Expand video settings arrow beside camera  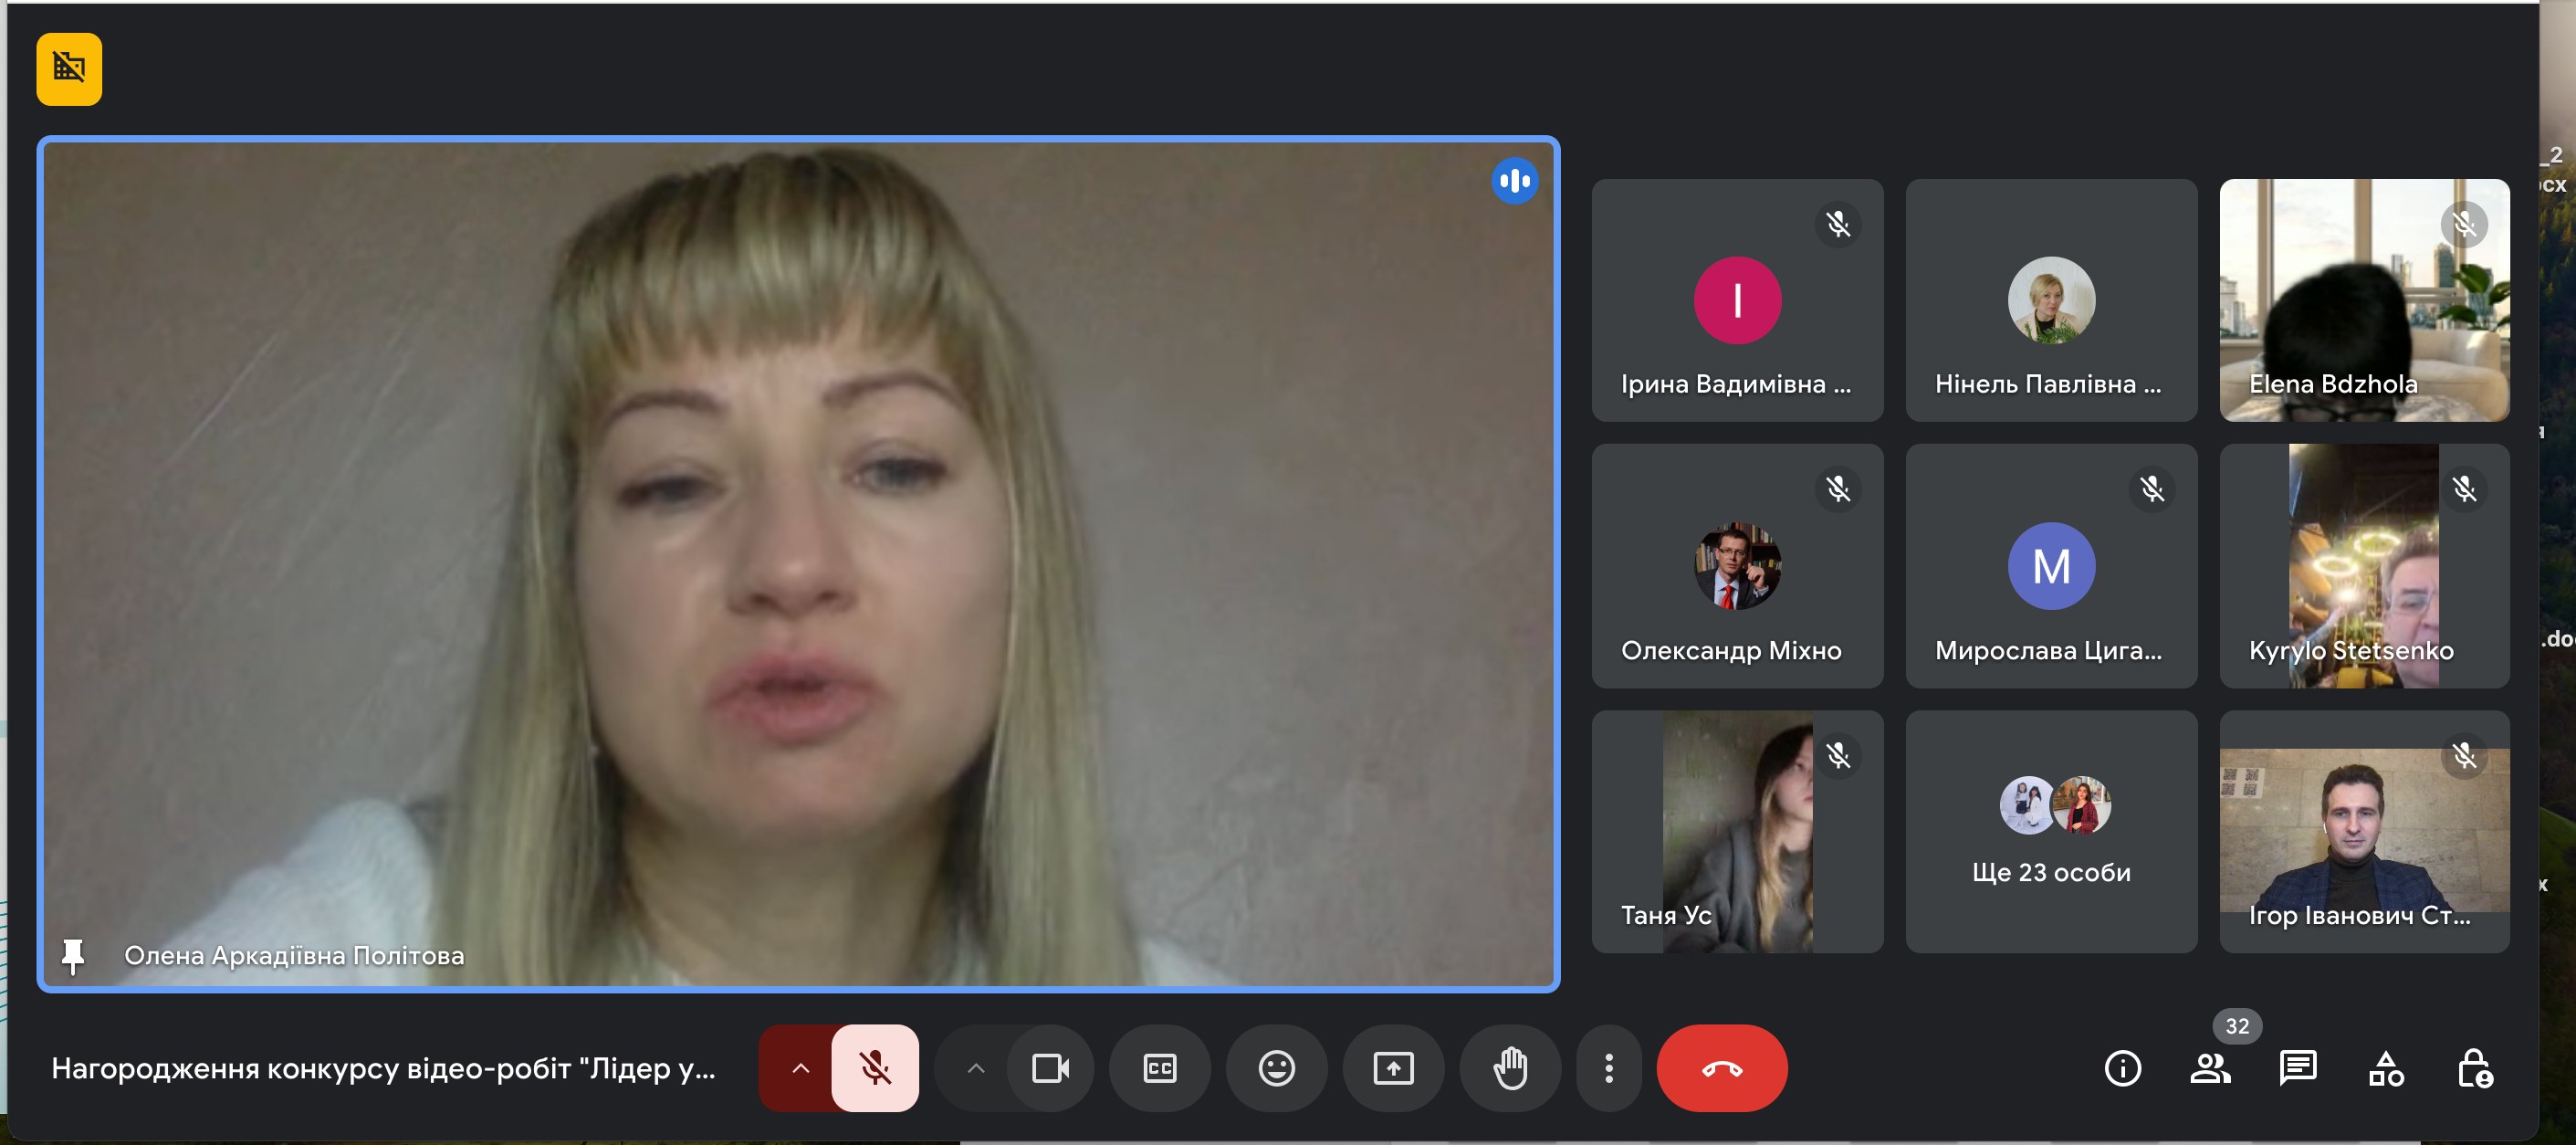tap(975, 1068)
